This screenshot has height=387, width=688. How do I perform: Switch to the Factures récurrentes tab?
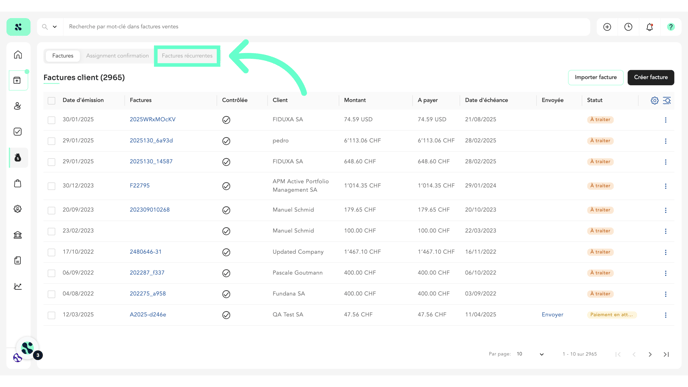point(187,56)
